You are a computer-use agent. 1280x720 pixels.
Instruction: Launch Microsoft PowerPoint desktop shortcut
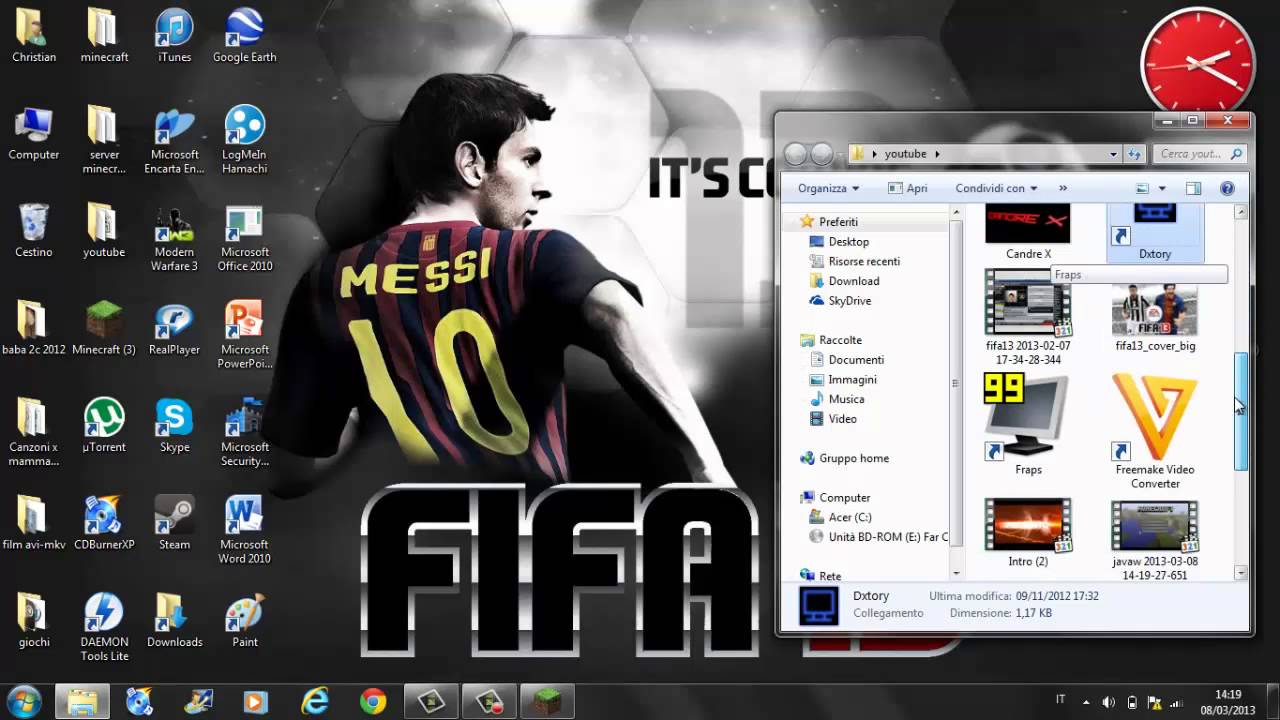point(244,334)
